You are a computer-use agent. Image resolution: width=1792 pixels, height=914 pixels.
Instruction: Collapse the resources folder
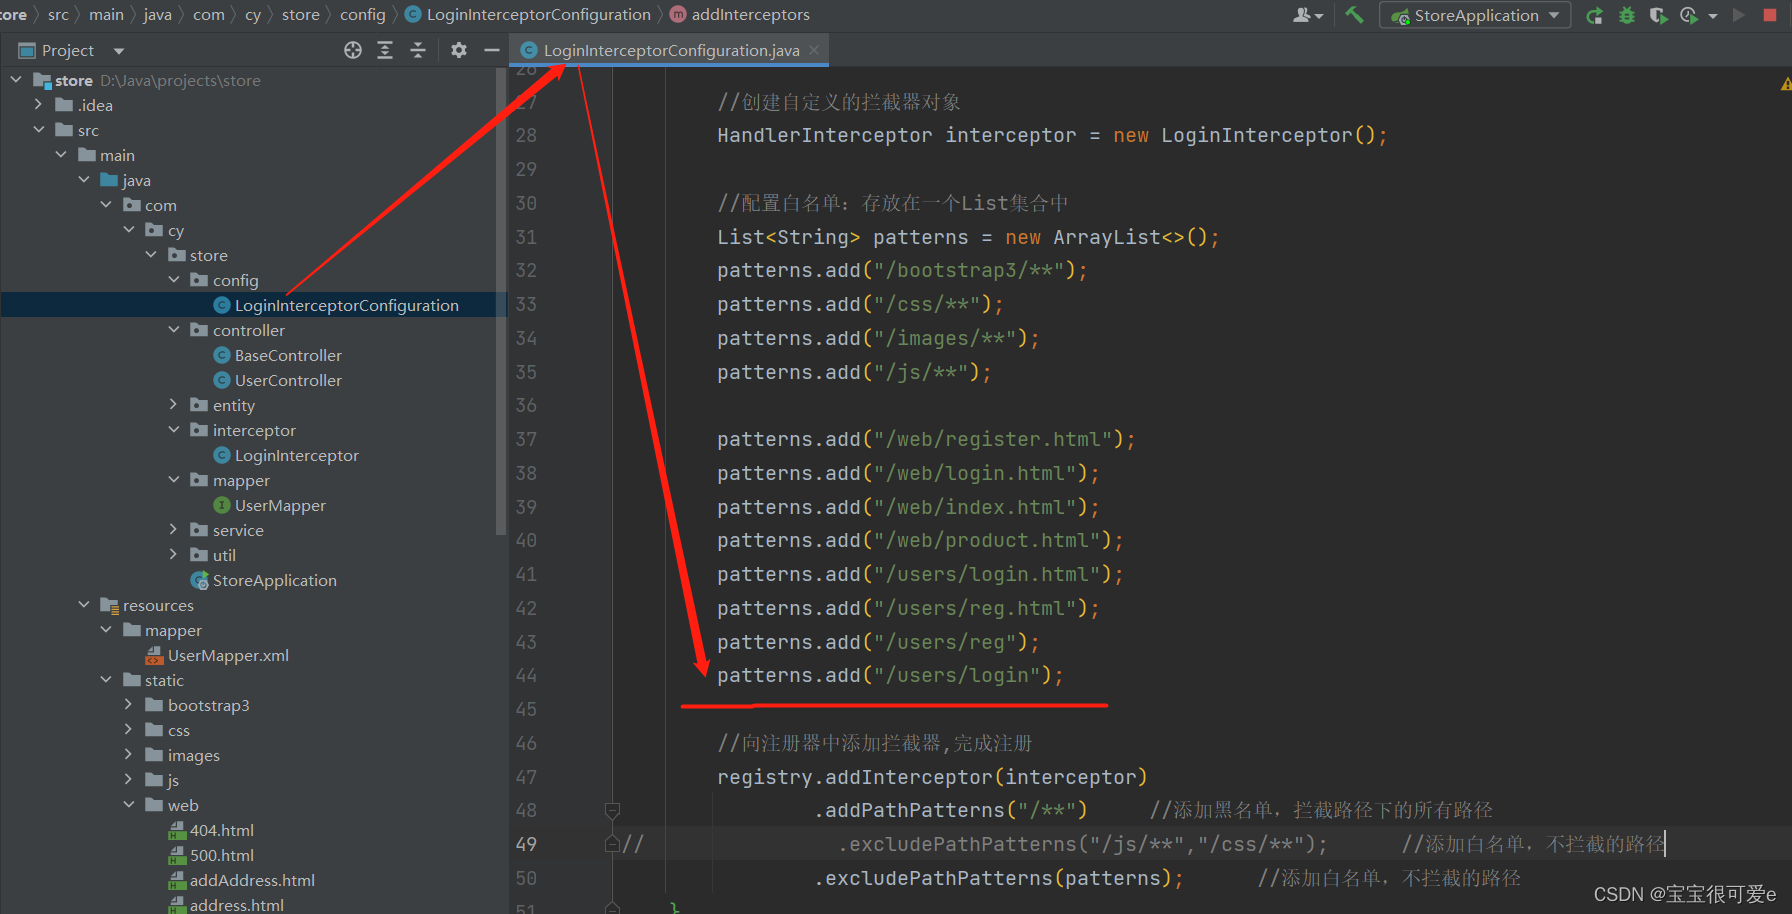pyautogui.click(x=83, y=604)
